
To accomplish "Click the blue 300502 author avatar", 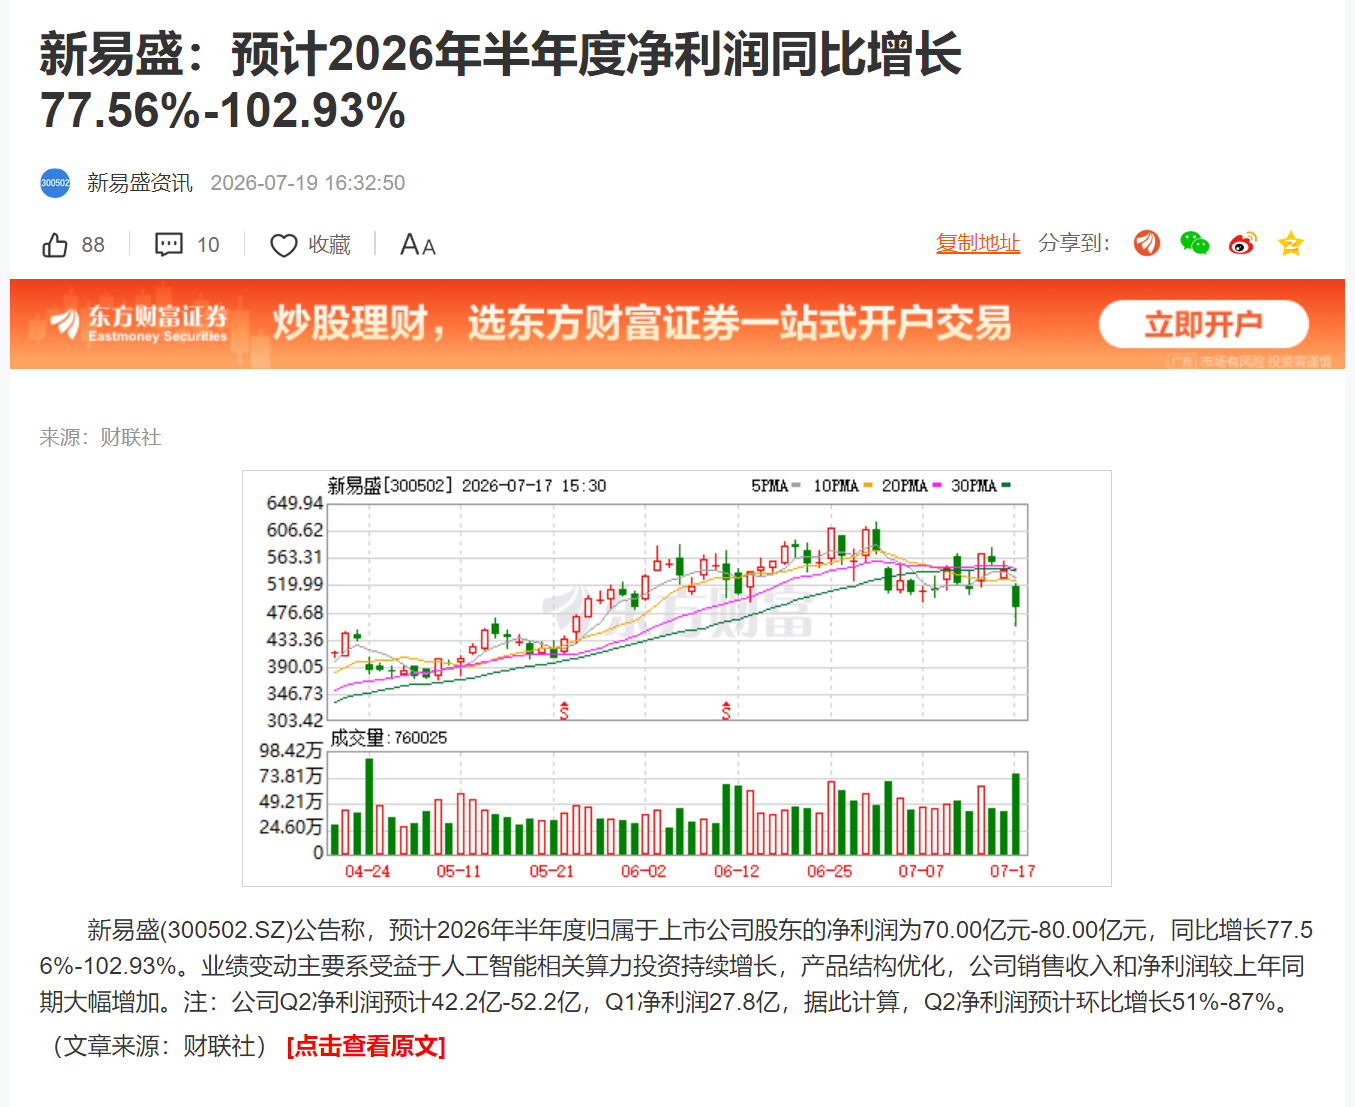I will (x=55, y=183).
